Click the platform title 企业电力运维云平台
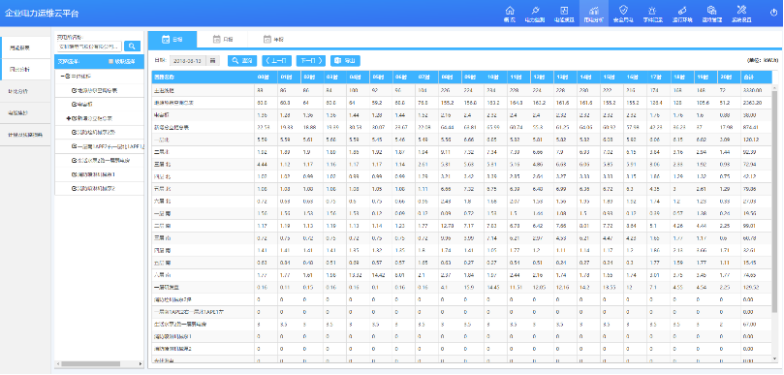The image size is (784, 375). pyautogui.click(x=42, y=14)
